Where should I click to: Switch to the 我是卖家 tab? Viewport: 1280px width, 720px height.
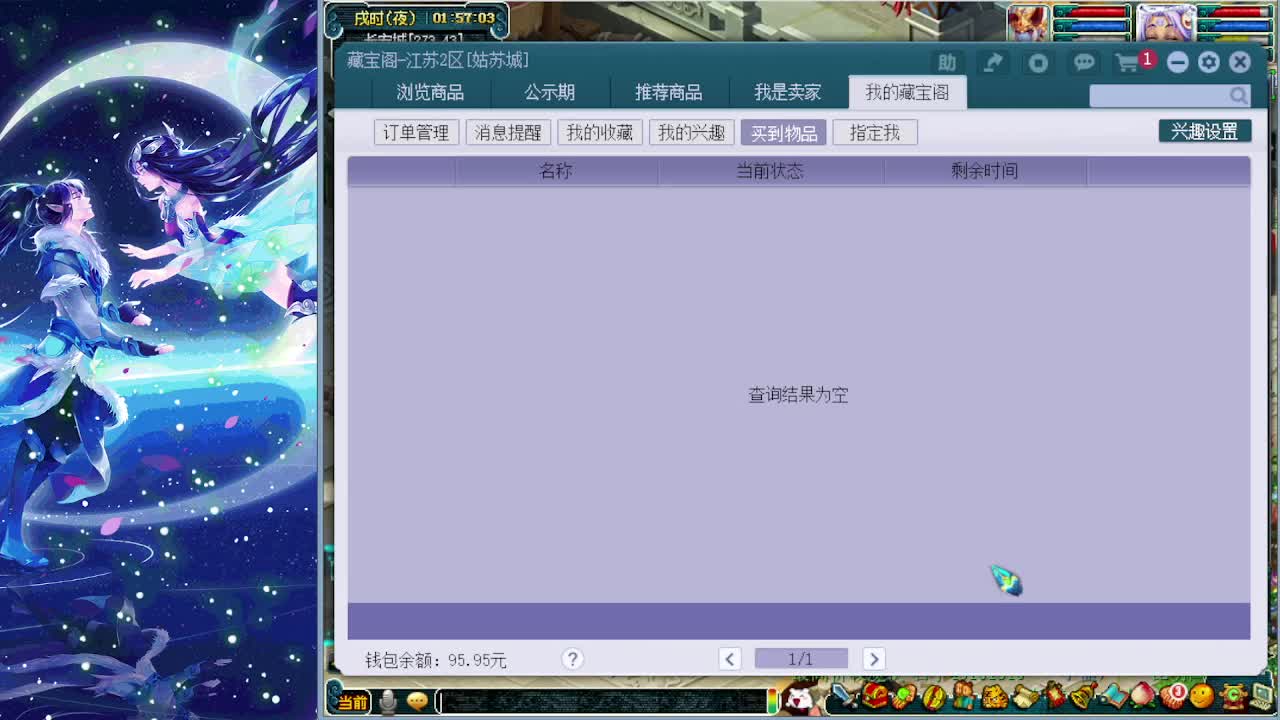click(788, 92)
